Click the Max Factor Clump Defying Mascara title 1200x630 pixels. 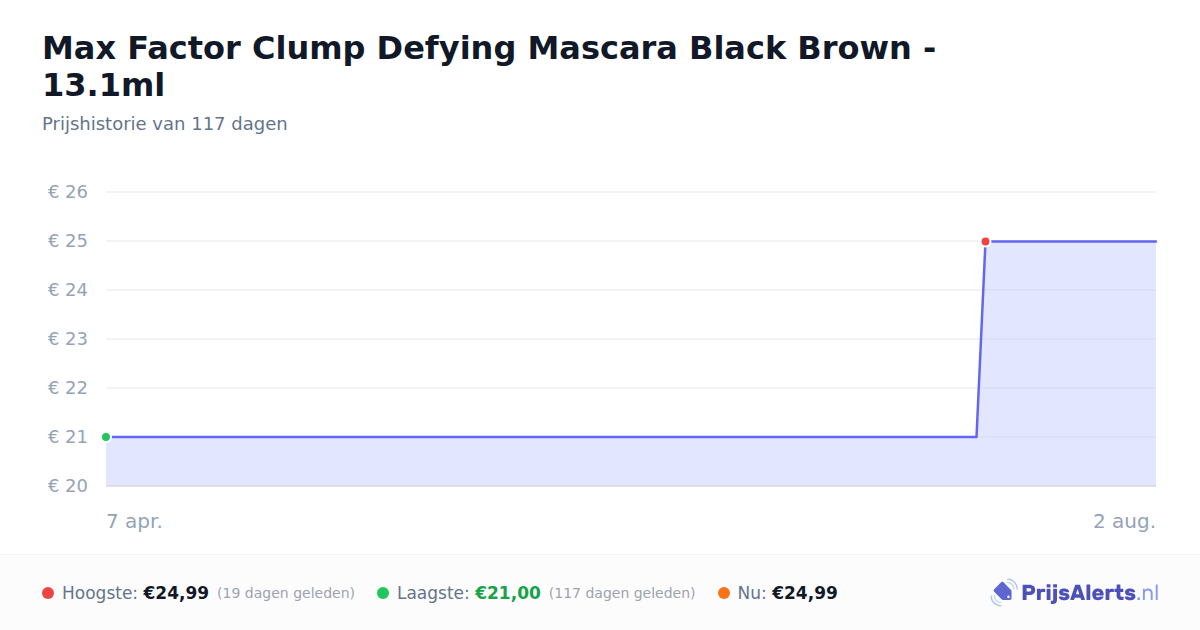tap(489, 66)
